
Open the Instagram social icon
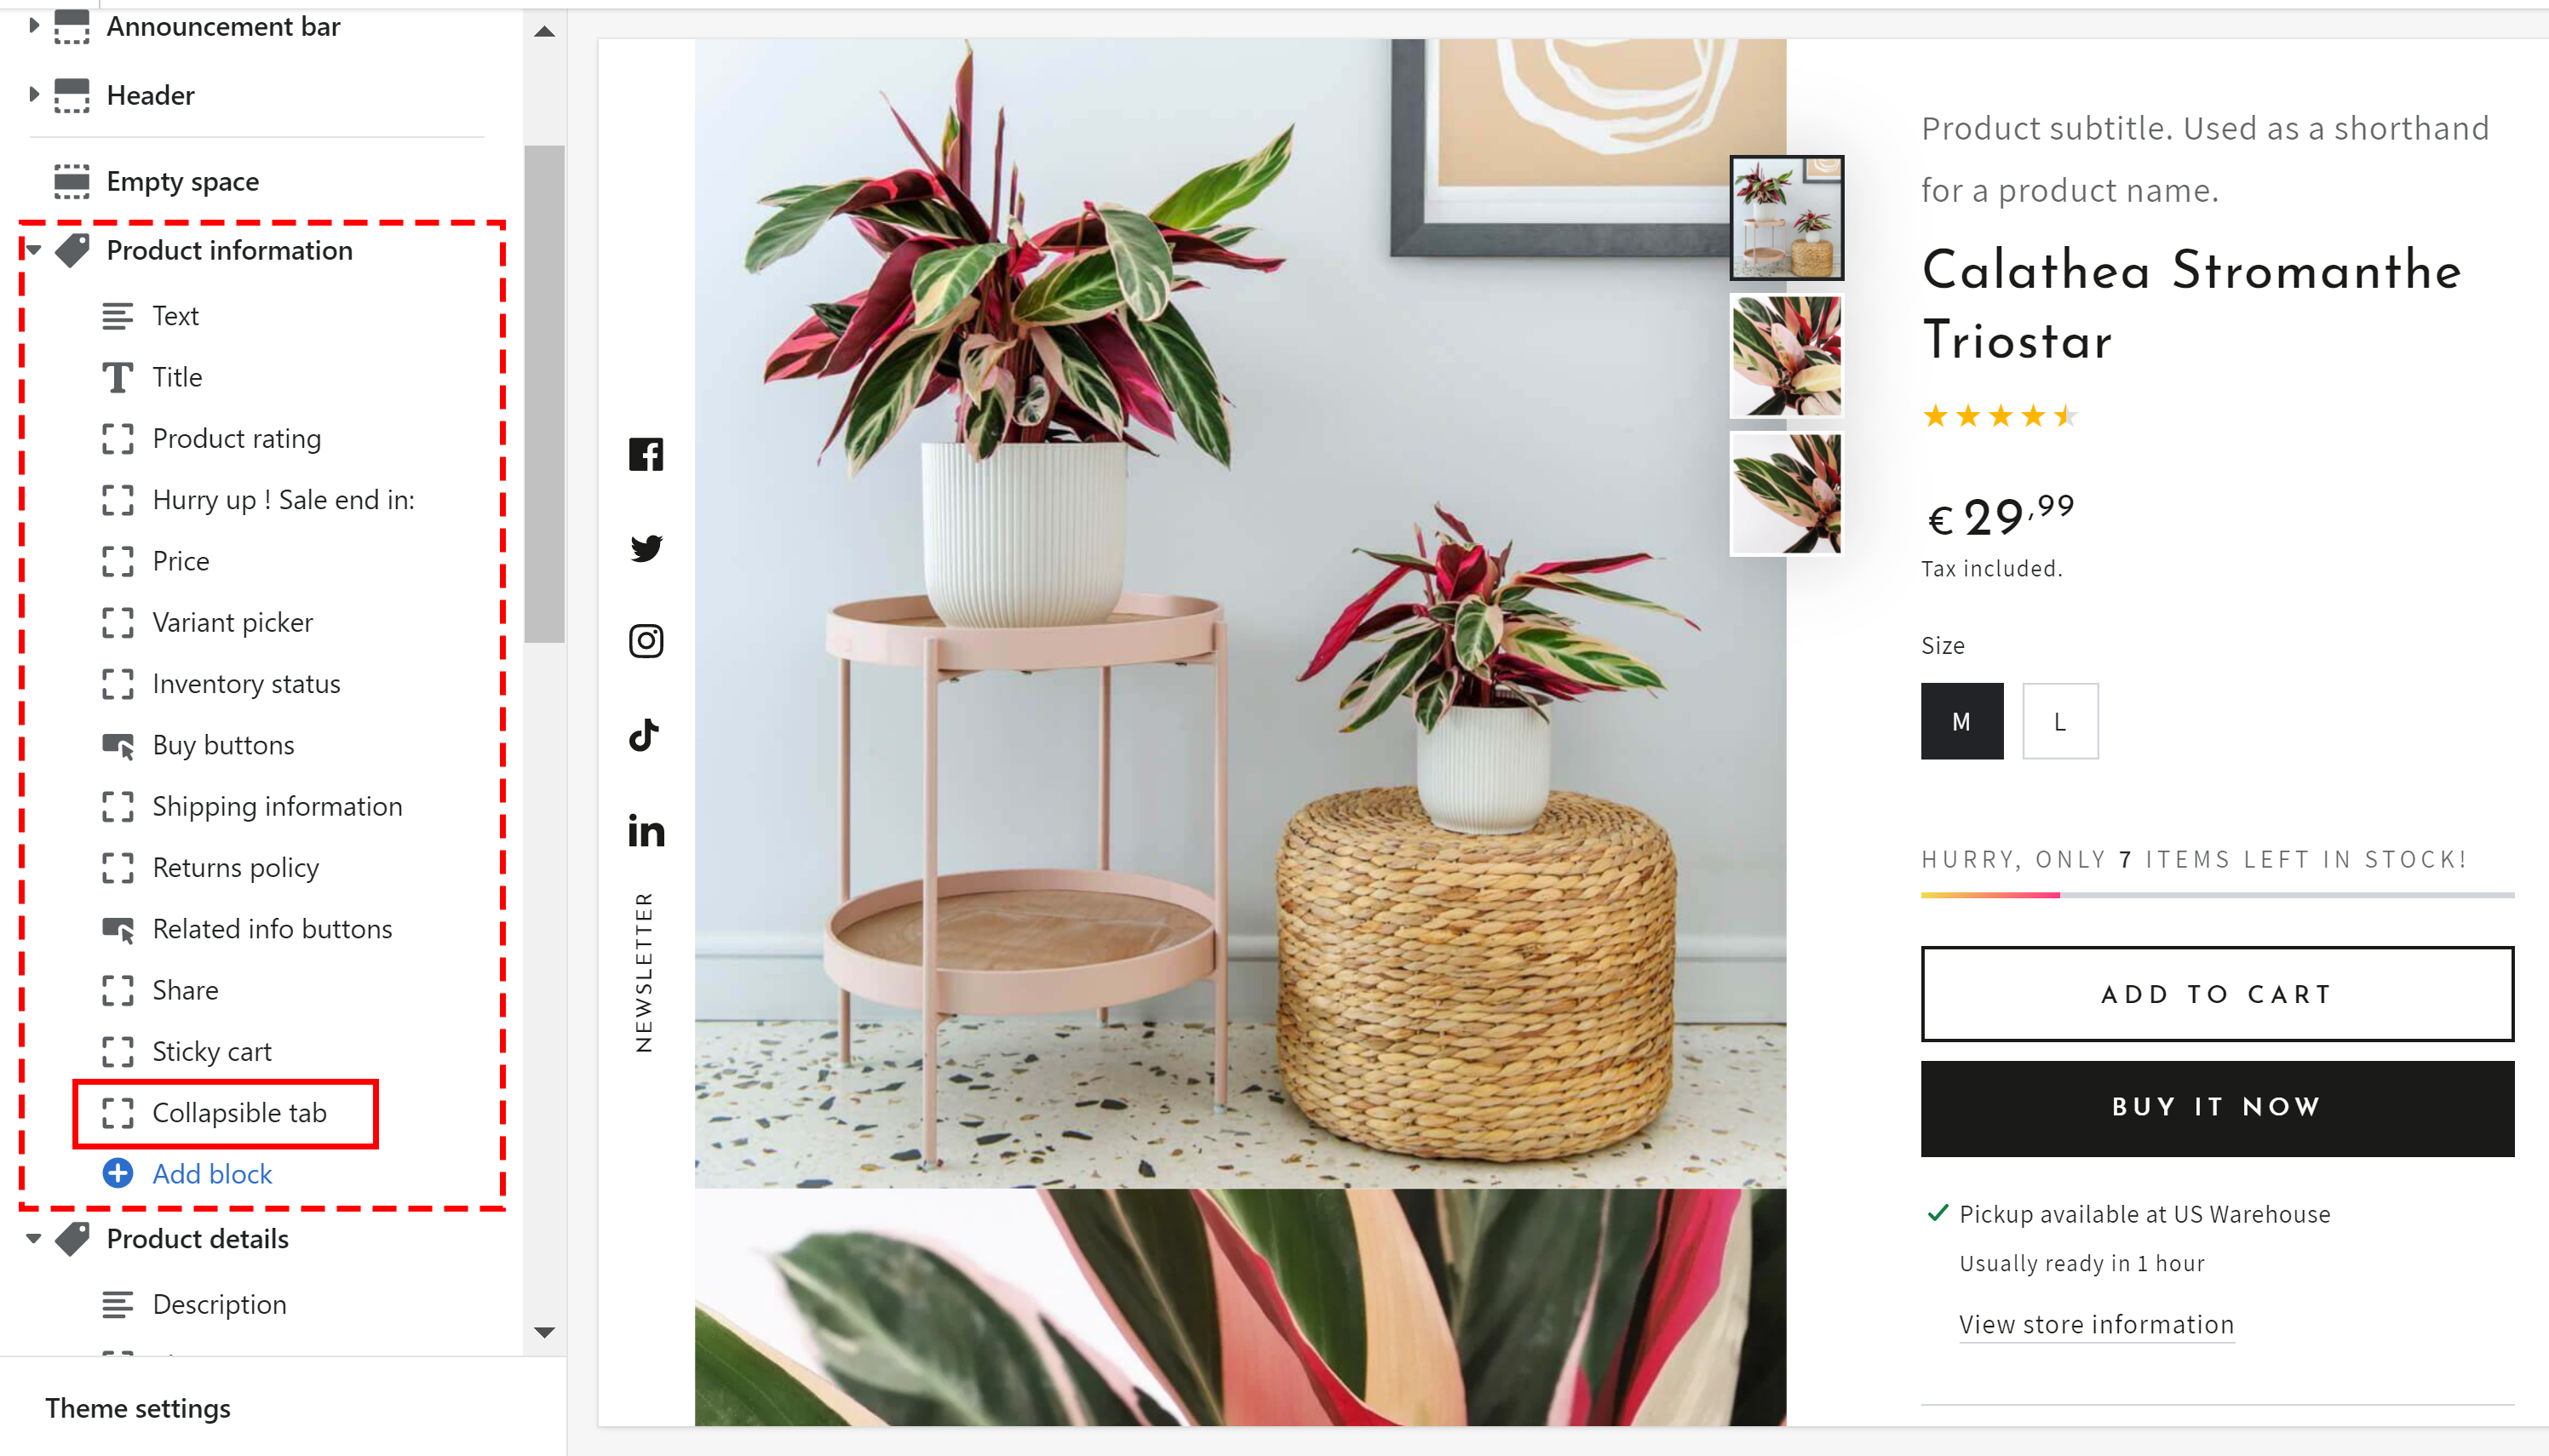pos(646,641)
